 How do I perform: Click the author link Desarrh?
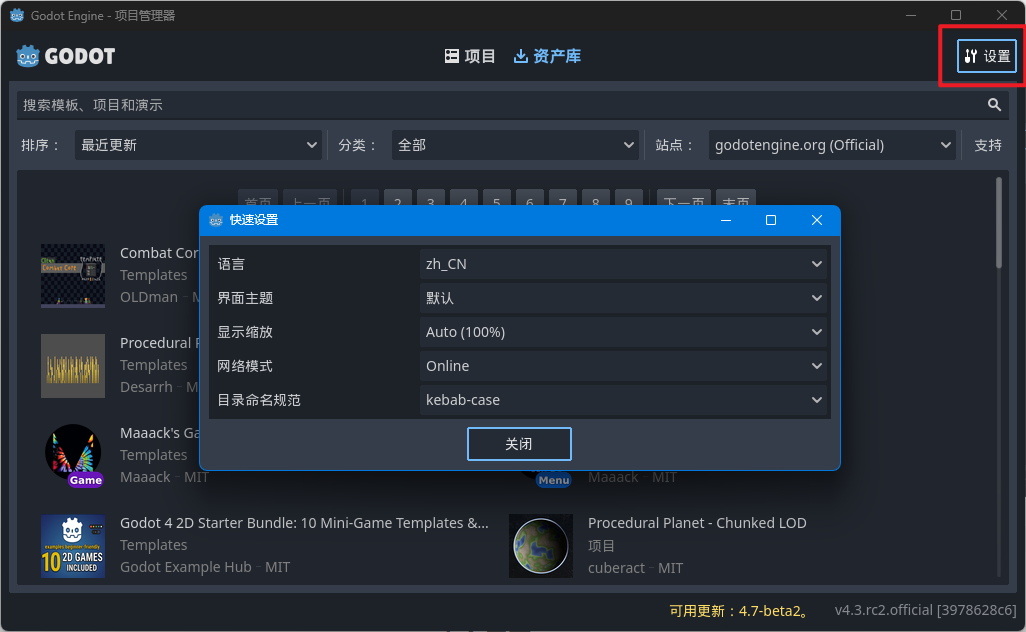tap(146, 387)
